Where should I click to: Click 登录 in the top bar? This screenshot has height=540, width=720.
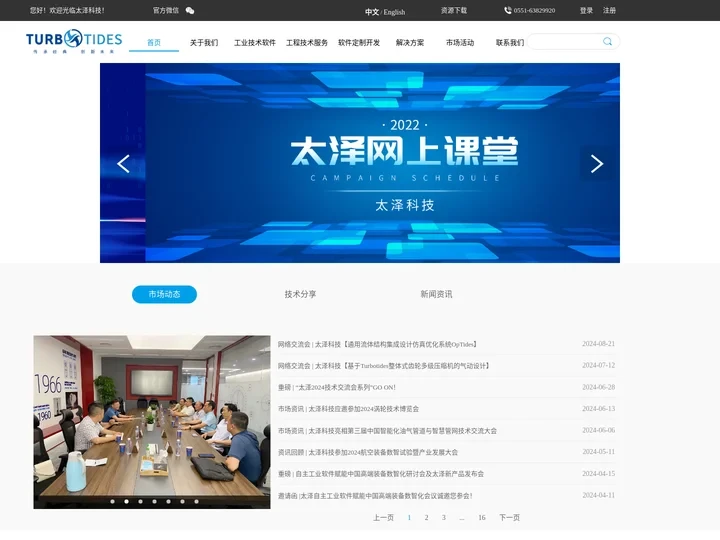(x=586, y=11)
